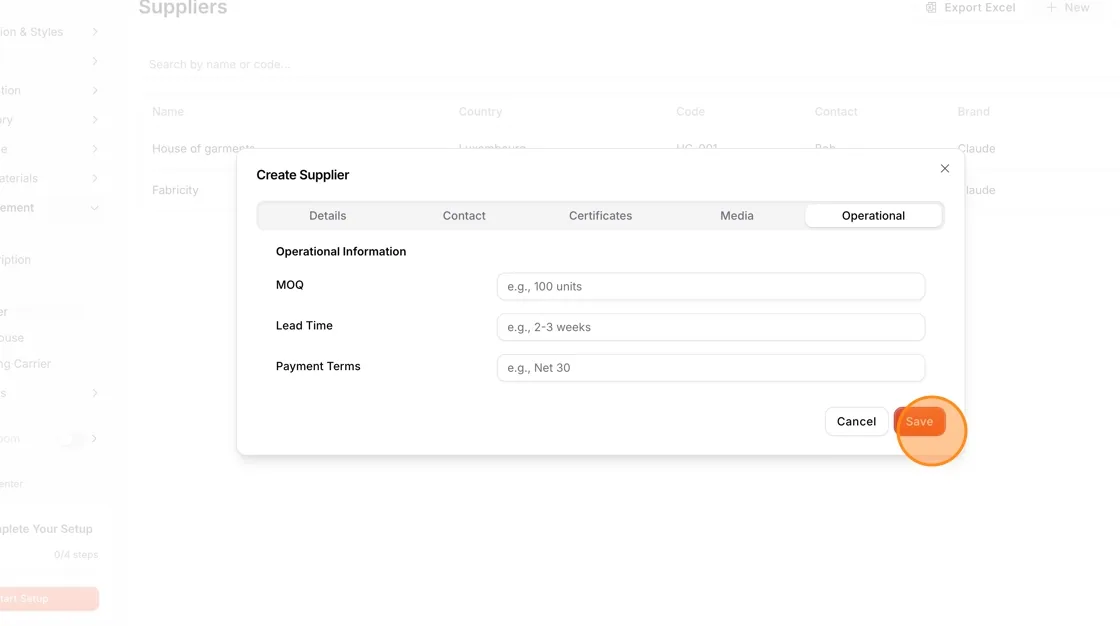Expand the 'aterials' sidebar section chevron

click(x=95, y=179)
